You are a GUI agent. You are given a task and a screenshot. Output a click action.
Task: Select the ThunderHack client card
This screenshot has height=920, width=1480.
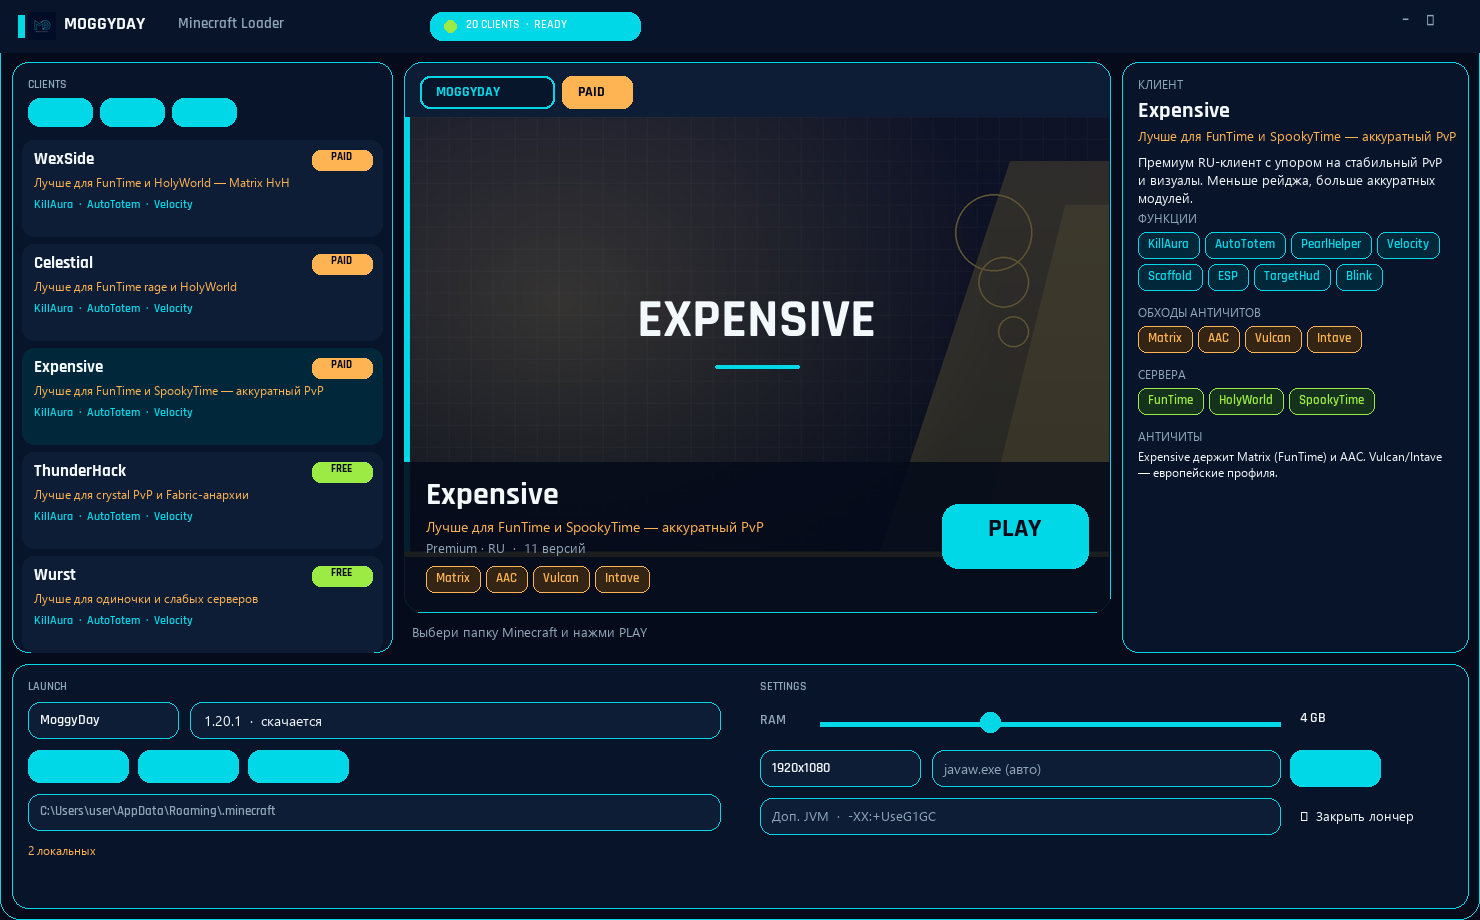click(202, 500)
